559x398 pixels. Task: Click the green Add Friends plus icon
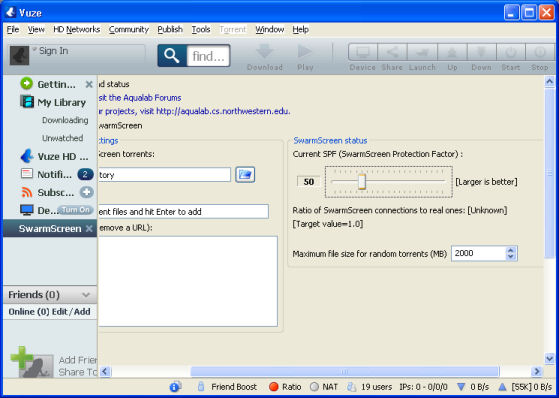22,357
